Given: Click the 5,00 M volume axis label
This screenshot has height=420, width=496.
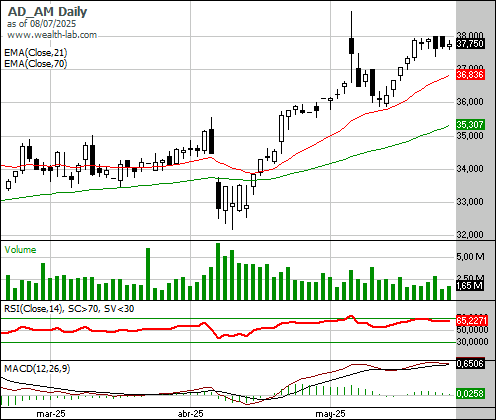Looking at the screenshot, I should click(470, 257).
